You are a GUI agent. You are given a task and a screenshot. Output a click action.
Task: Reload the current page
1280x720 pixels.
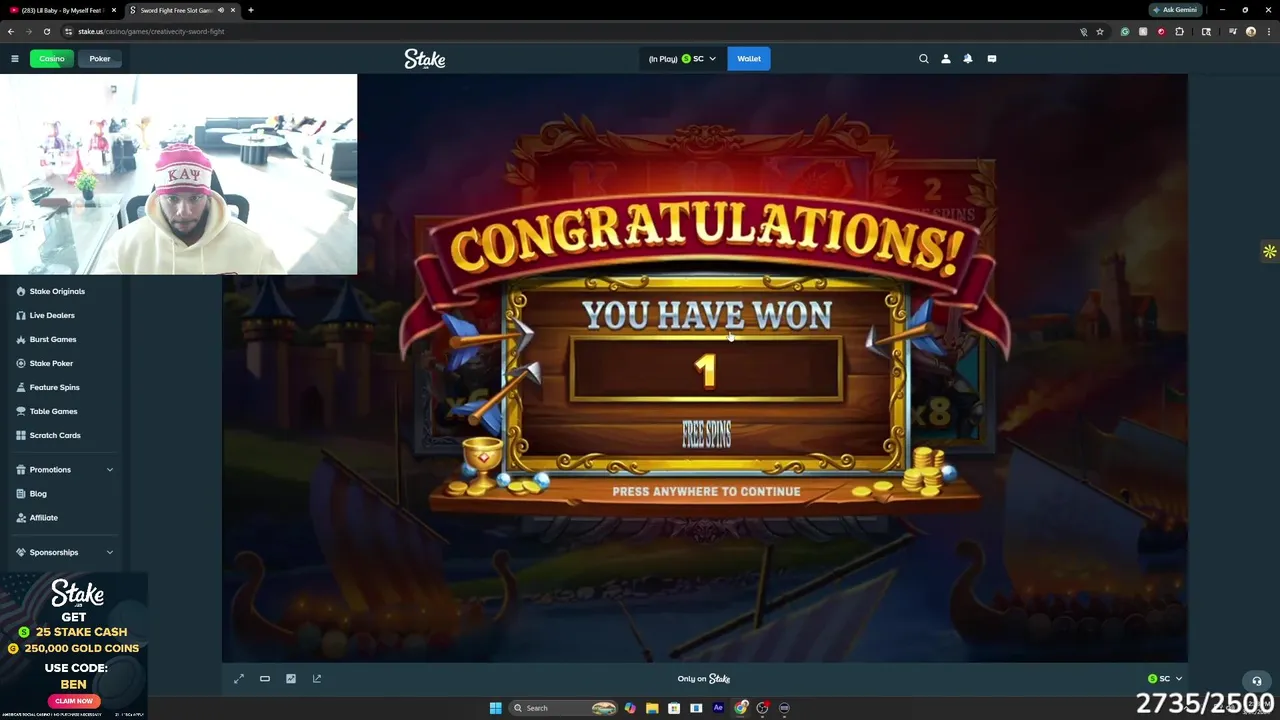click(46, 31)
